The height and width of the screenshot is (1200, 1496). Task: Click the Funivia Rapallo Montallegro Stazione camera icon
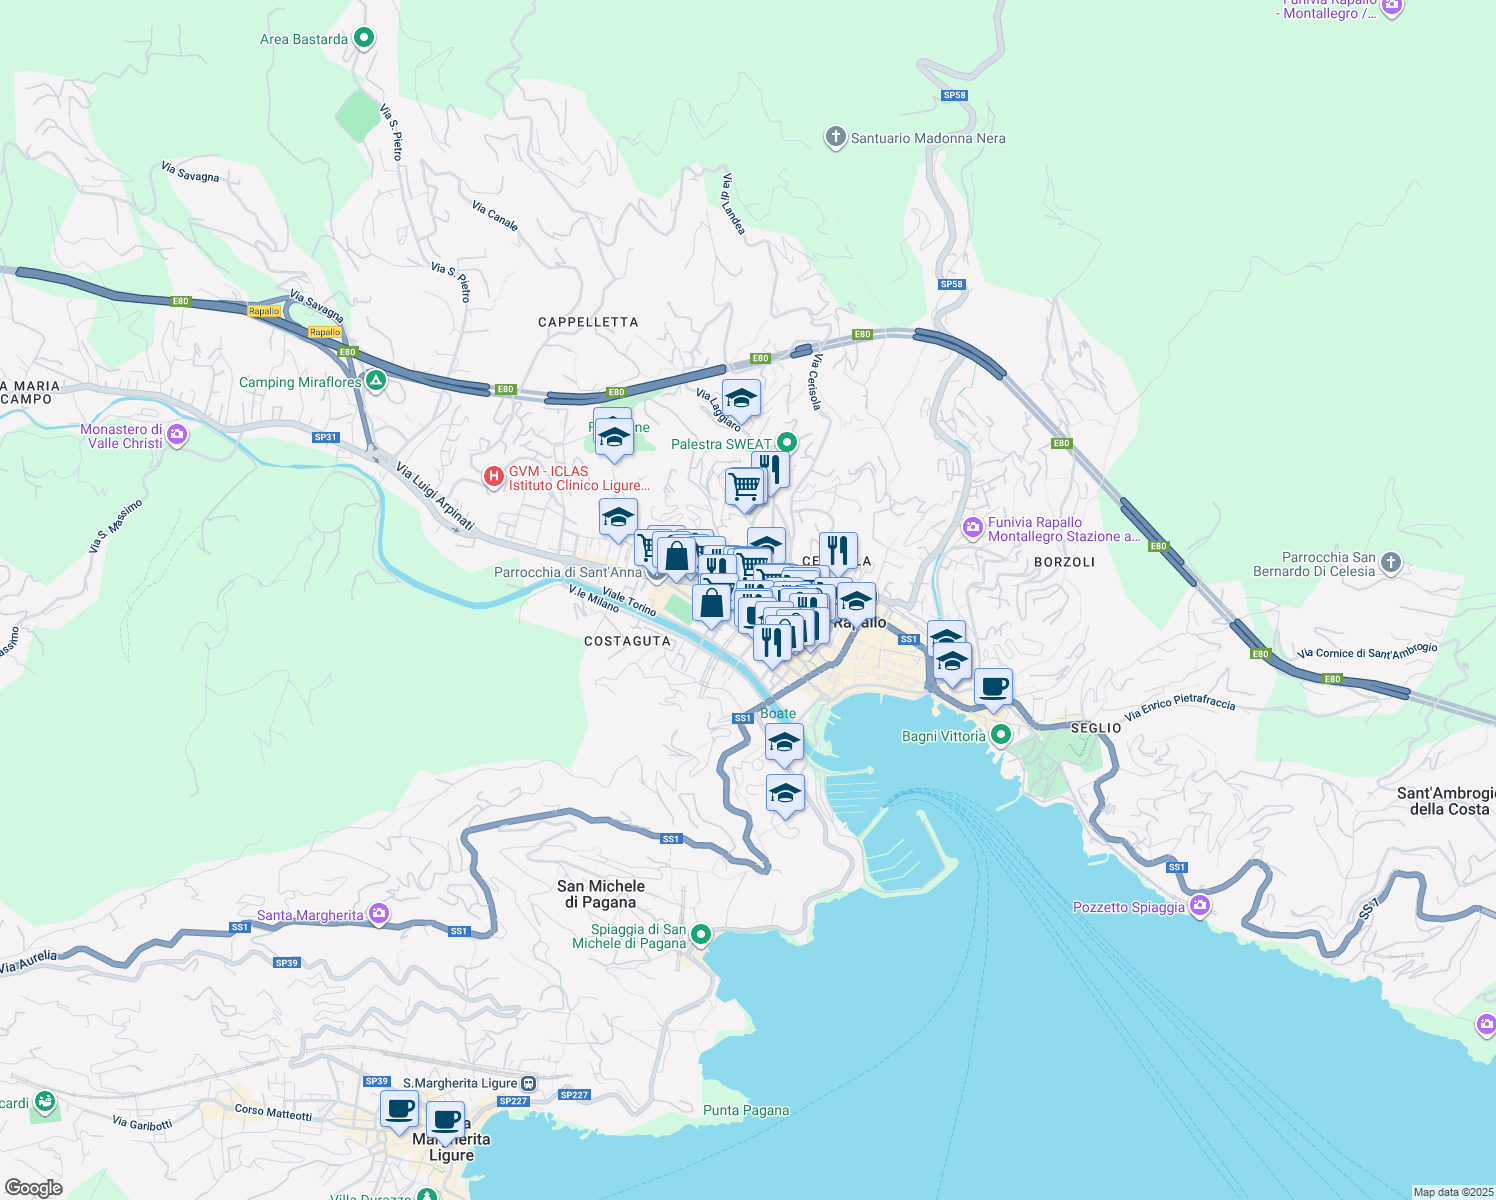tap(972, 528)
